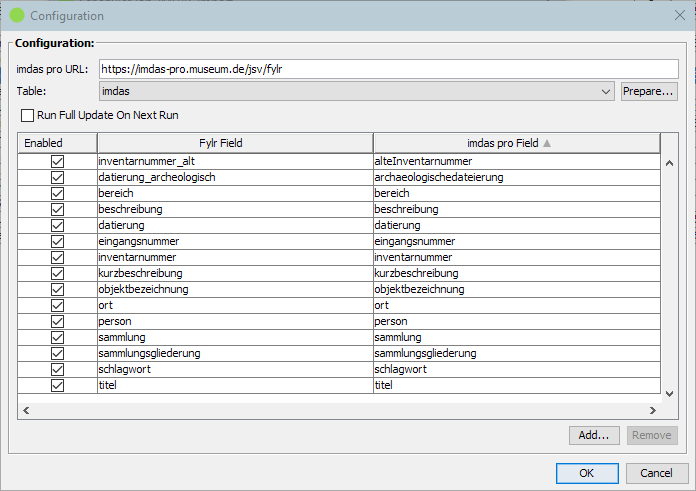Close the Configuration dialog
Viewport: 696px width, 491px height.
point(680,15)
